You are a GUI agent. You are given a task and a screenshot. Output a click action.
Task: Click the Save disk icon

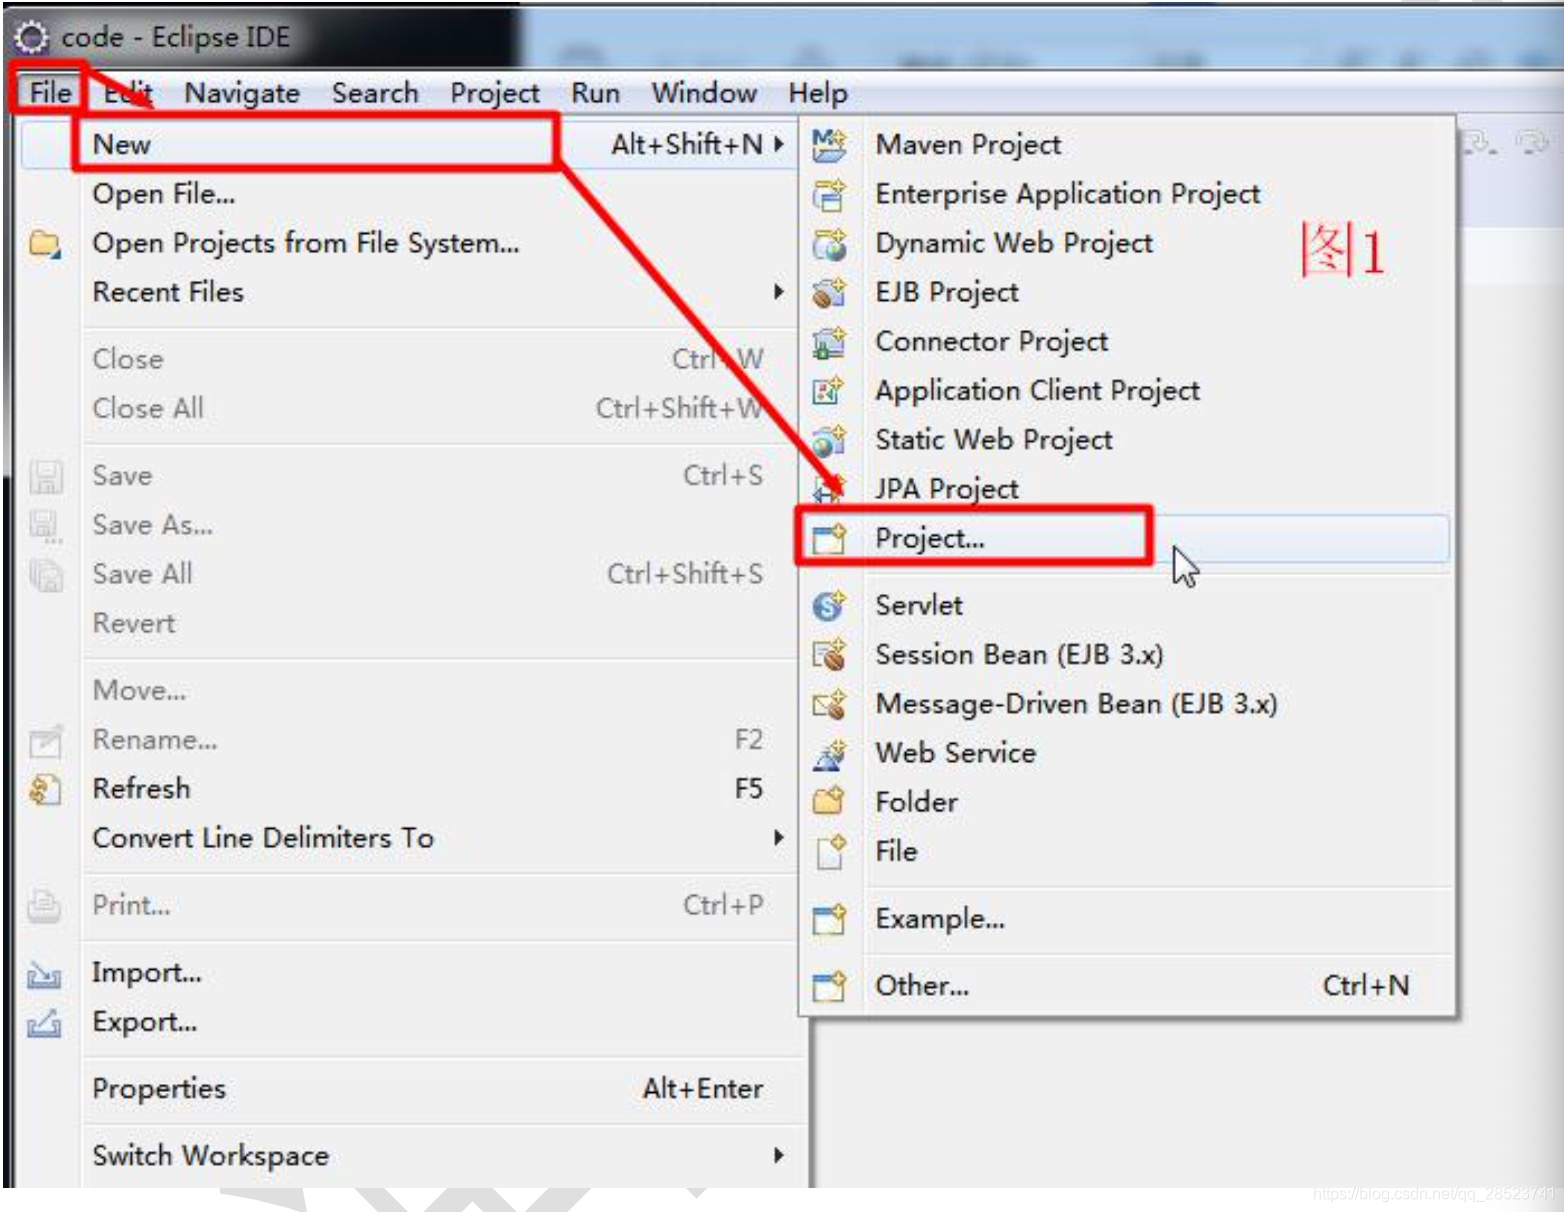tap(45, 476)
